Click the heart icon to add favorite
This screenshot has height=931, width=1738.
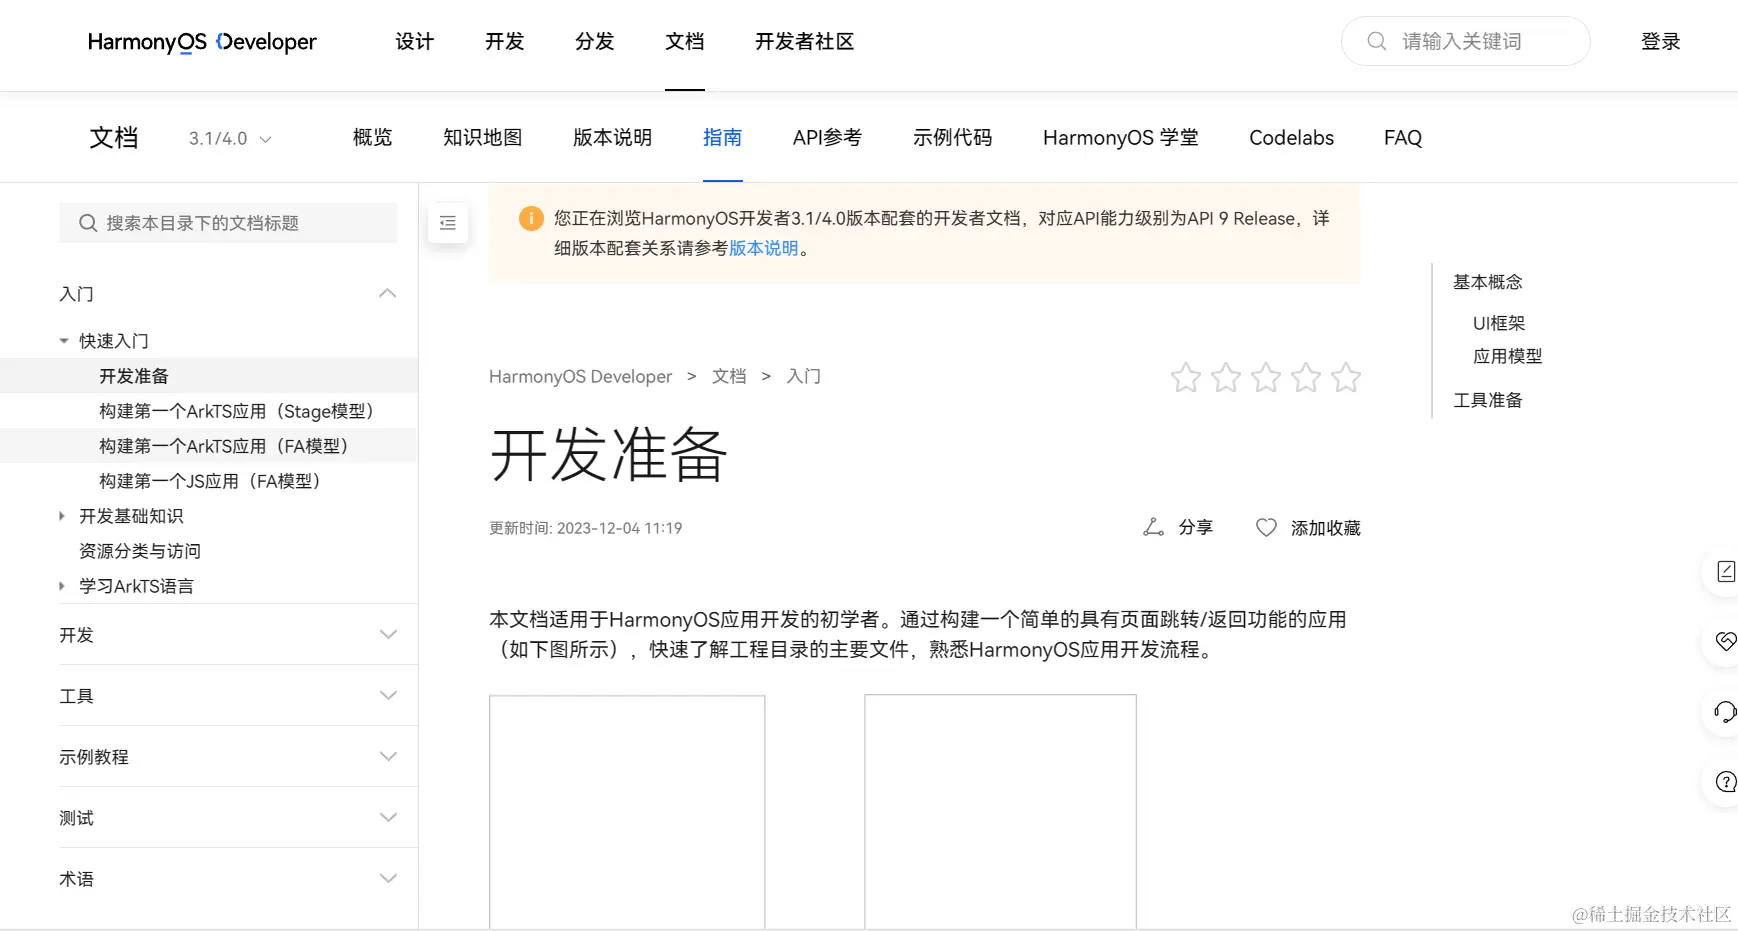click(x=1266, y=527)
